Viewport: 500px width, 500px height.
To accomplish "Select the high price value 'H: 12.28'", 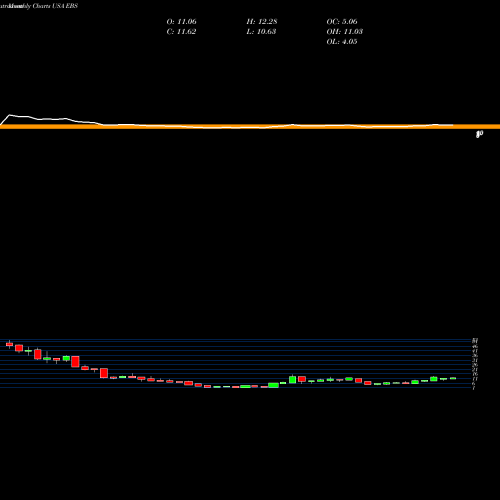I will tap(262, 22).
